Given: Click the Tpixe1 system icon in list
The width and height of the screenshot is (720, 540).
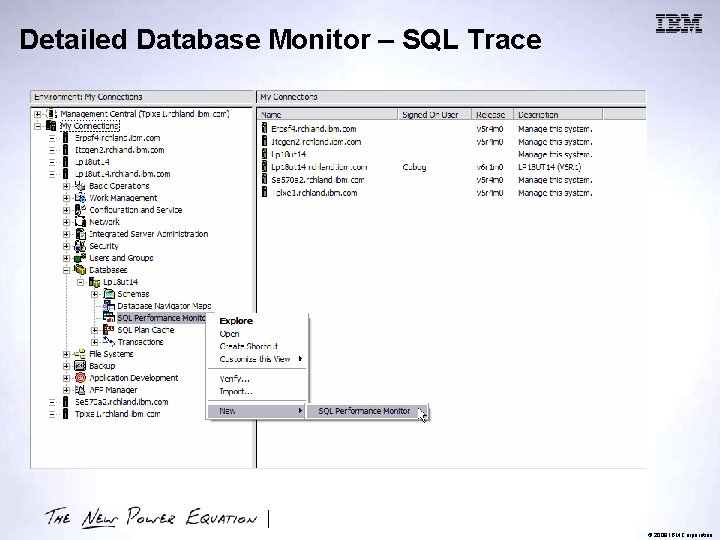Looking at the screenshot, I should pos(264,192).
